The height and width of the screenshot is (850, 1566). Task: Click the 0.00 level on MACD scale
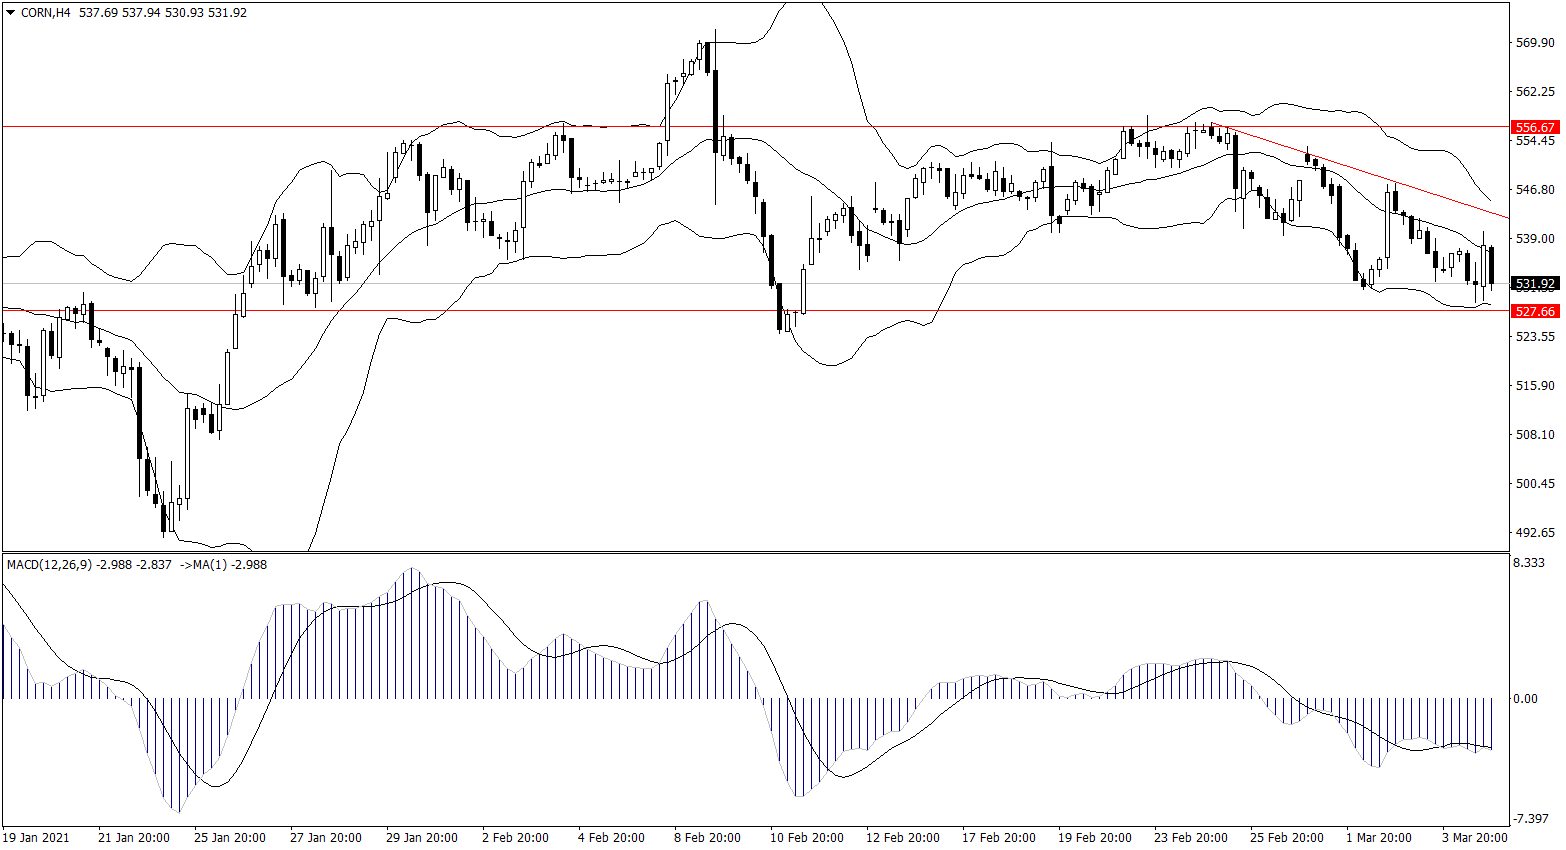(x=1526, y=699)
